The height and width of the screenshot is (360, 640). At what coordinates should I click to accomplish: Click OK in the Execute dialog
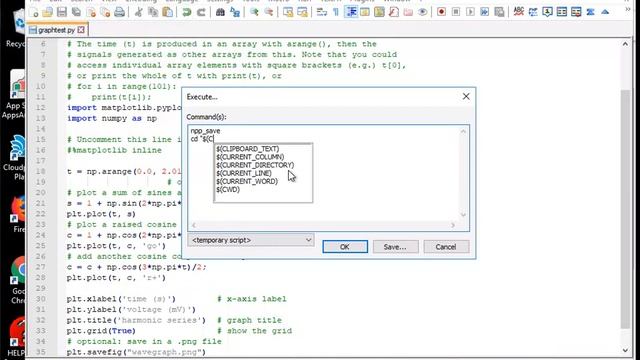(x=345, y=247)
